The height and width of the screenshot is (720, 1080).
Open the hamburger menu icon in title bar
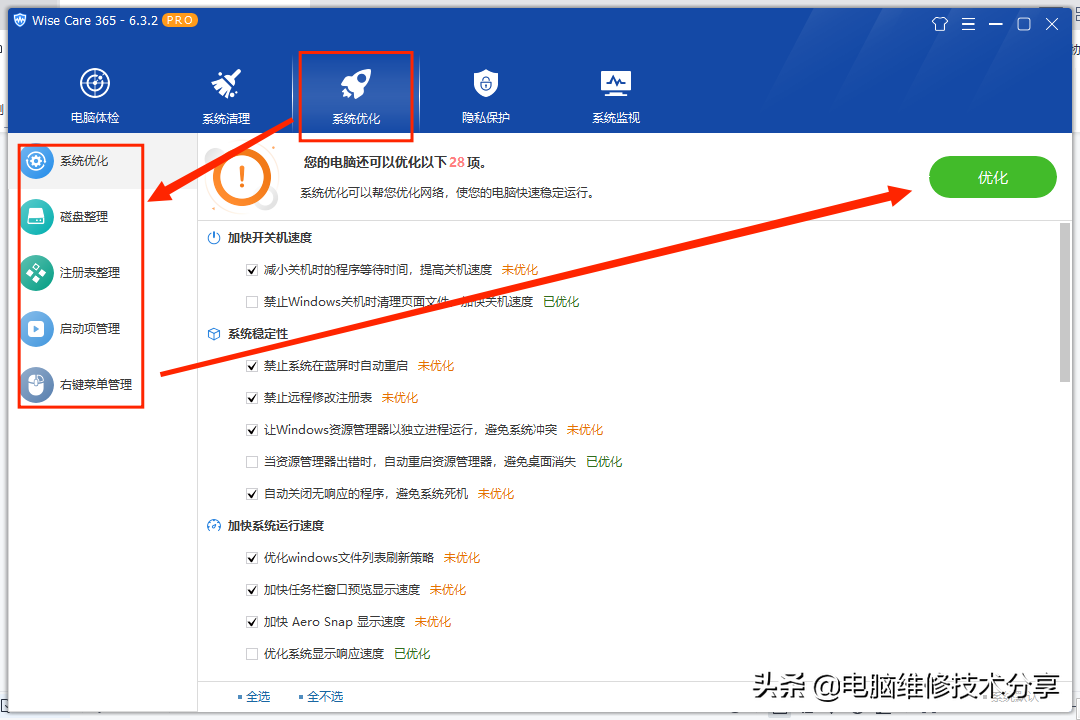pos(968,24)
